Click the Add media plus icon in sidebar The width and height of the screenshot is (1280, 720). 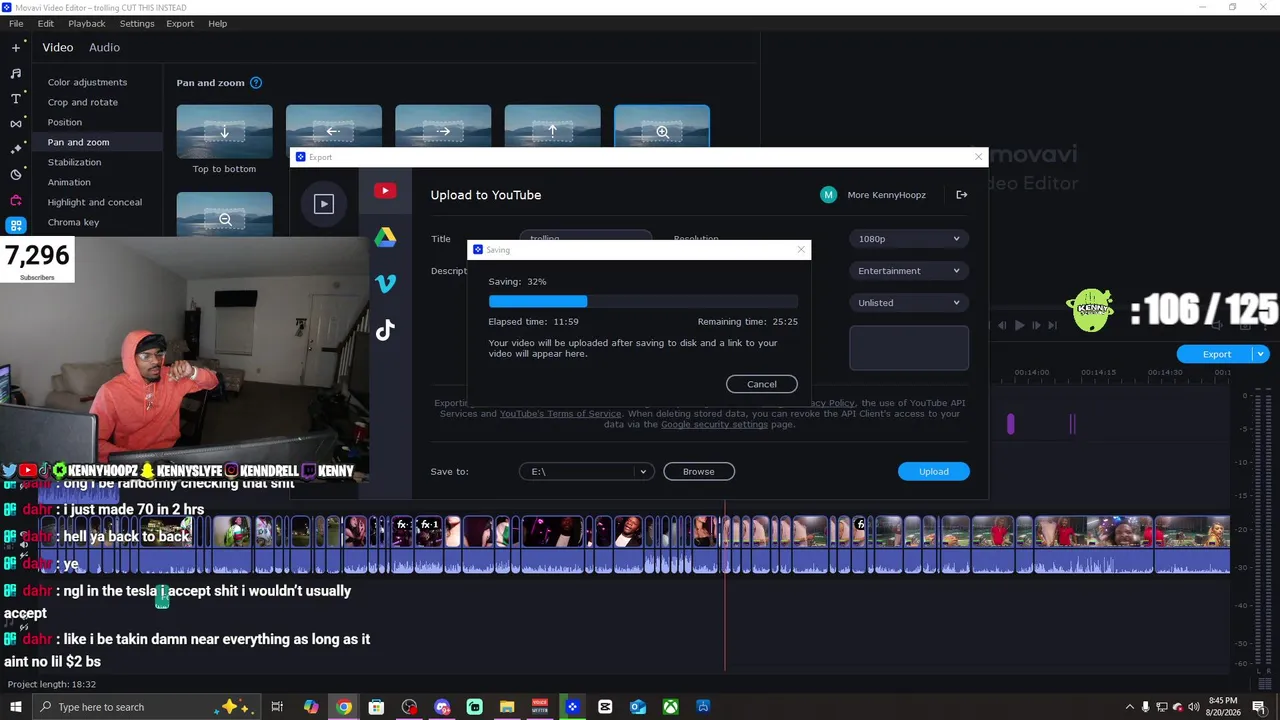point(16,47)
